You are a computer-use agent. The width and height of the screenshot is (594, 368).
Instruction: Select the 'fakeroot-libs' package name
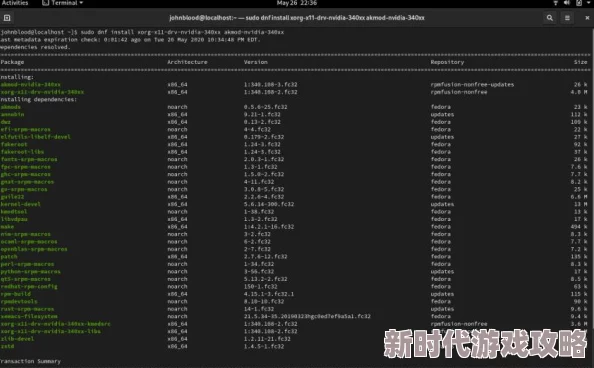tap(22, 152)
